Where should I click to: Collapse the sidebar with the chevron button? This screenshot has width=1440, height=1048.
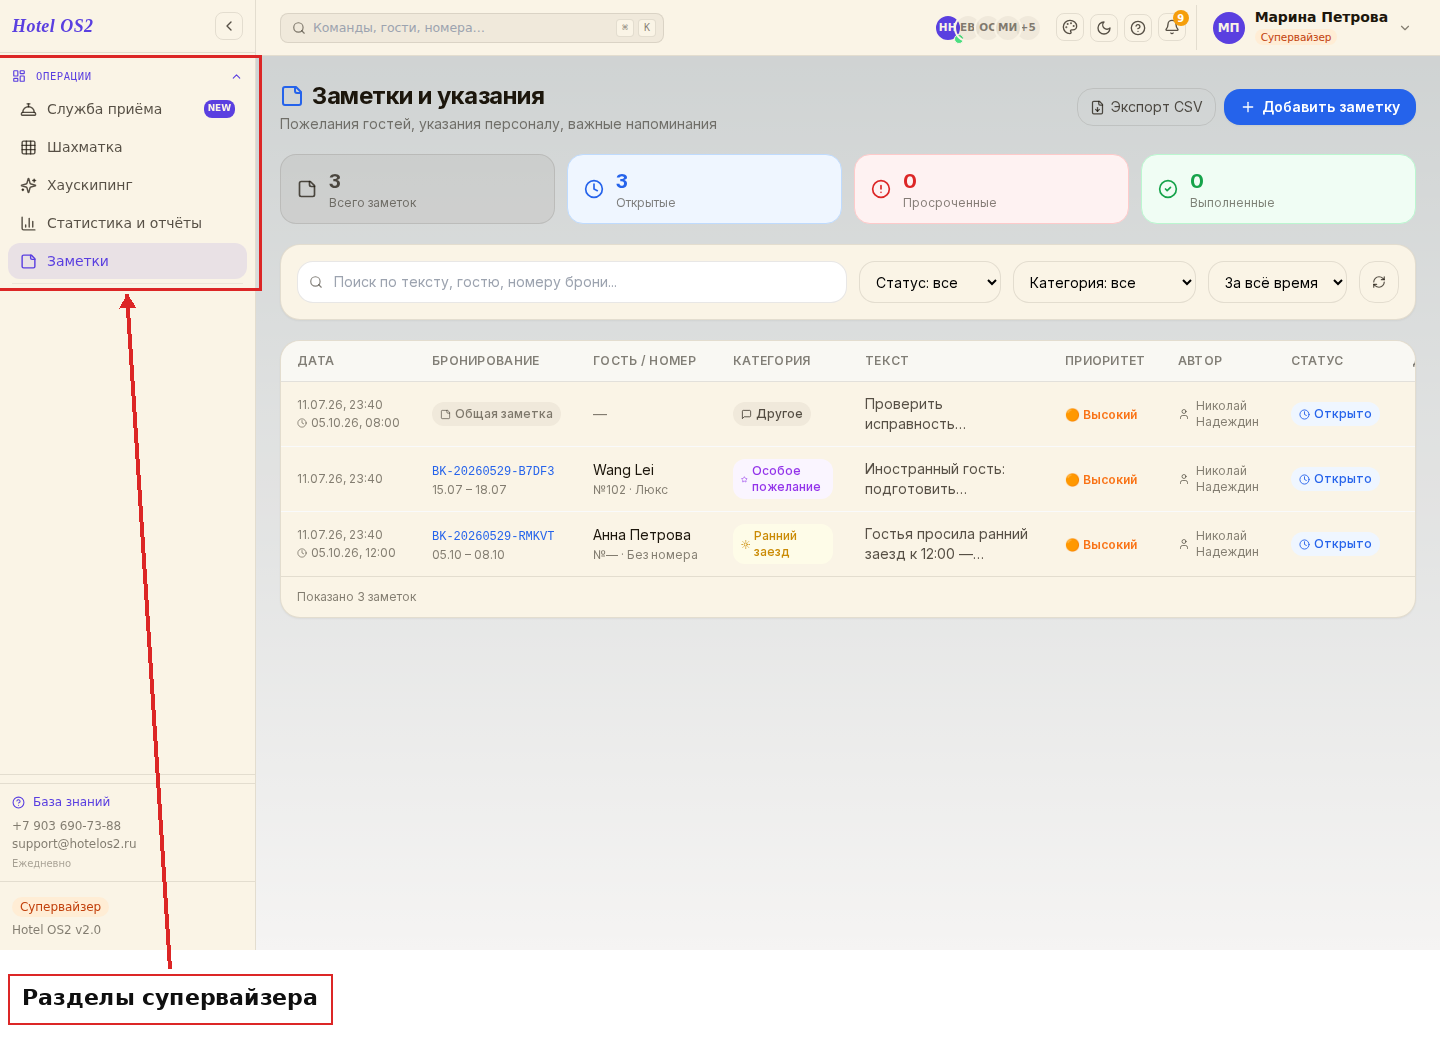(229, 26)
